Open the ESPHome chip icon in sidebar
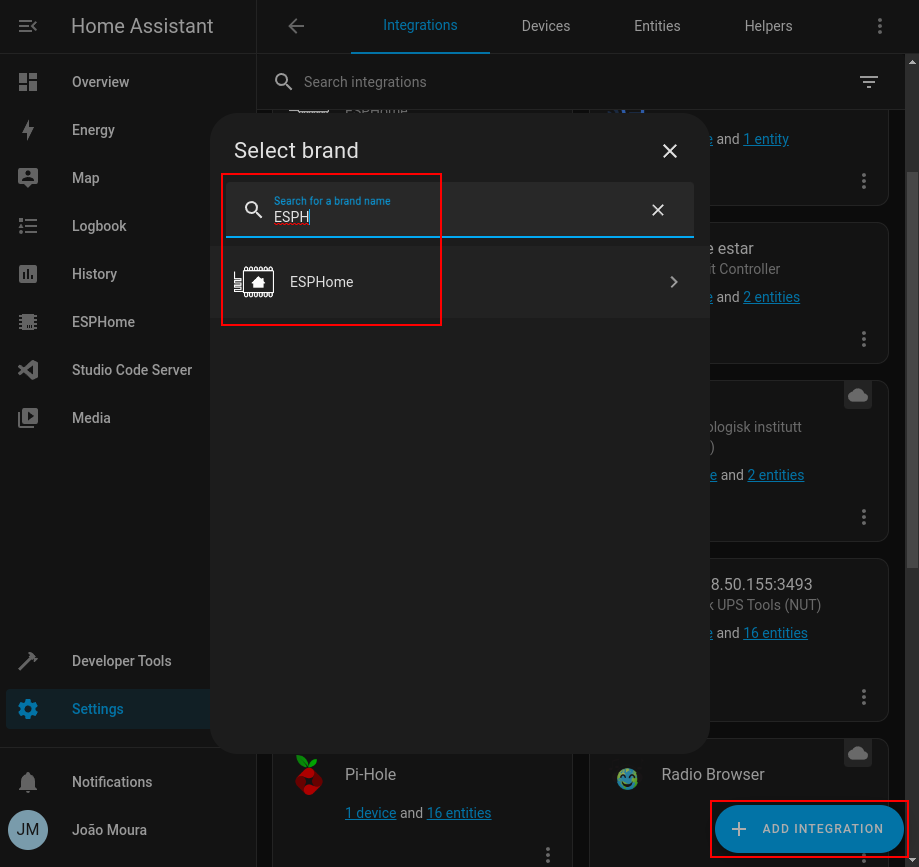Image resolution: width=919 pixels, height=867 pixels. pyautogui.click(x=28, y=322)
